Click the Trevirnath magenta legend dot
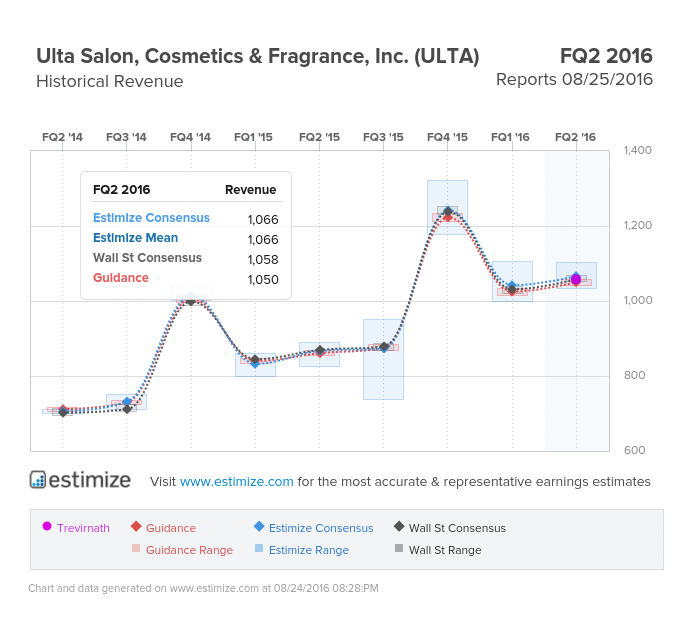This screenshot has width=685, height=620. (47, 526)
